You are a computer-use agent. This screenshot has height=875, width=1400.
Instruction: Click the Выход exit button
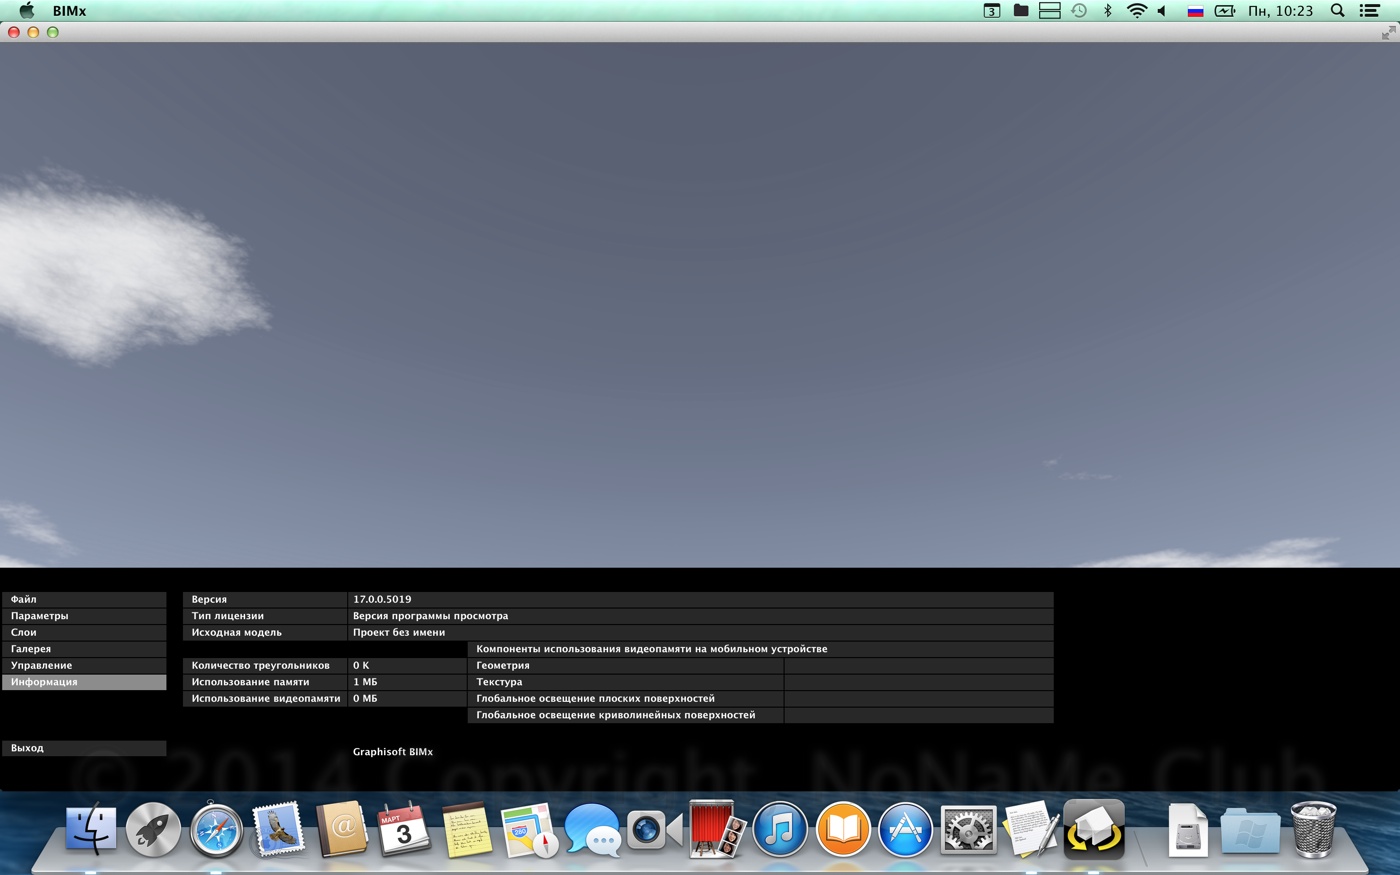(84, 748)
